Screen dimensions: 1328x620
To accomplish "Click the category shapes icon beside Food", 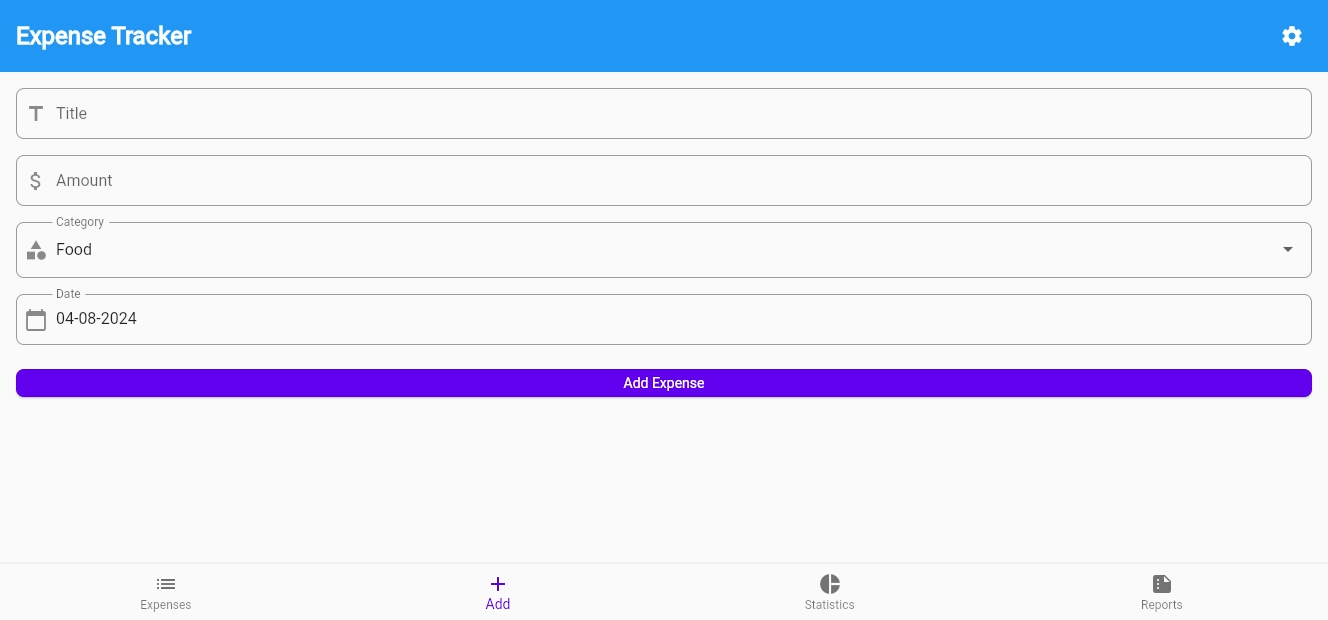I will [x=36, y=250].
